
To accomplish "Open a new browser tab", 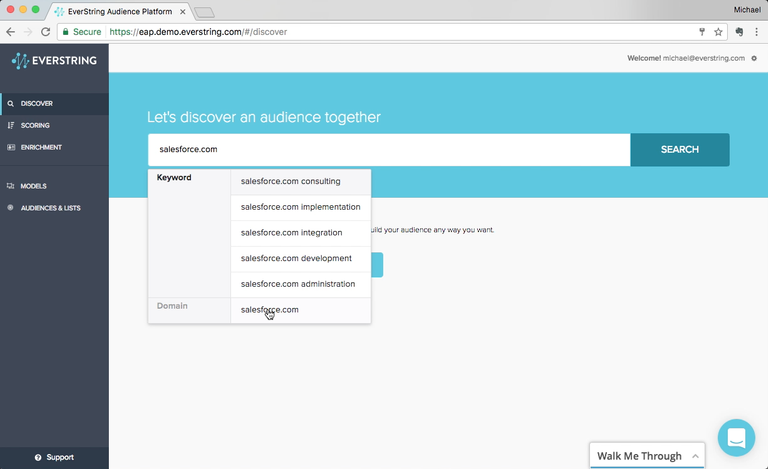I will [x=204, y=12].
